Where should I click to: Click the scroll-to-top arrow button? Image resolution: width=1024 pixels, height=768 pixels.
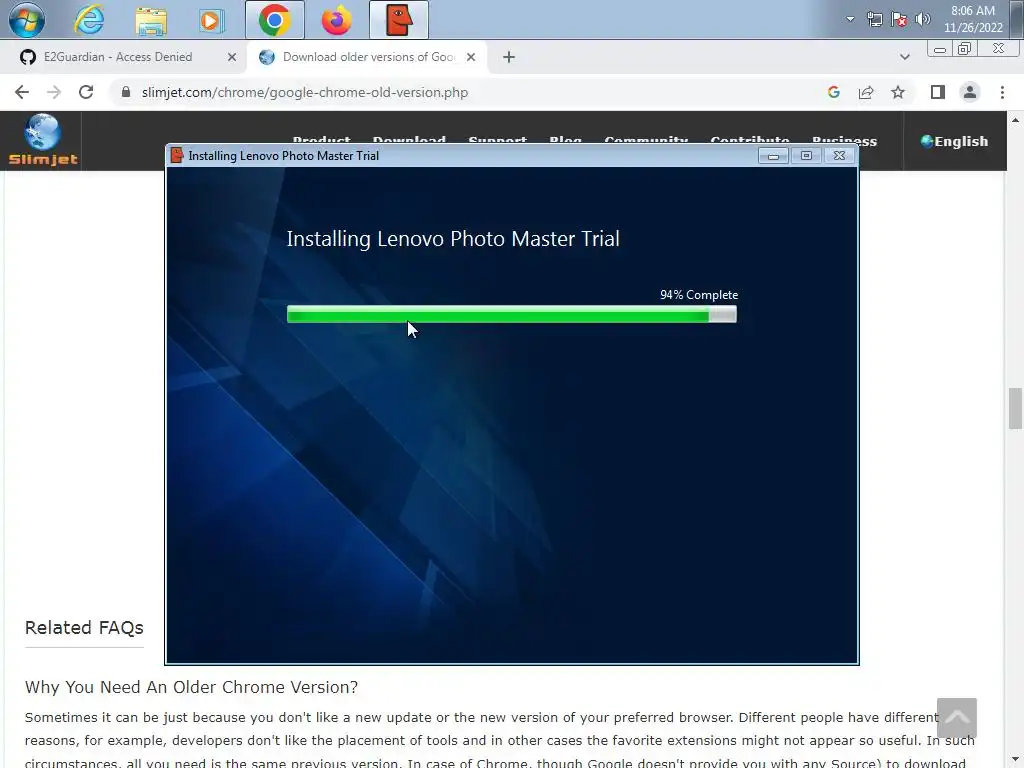[x=957, y=718]
